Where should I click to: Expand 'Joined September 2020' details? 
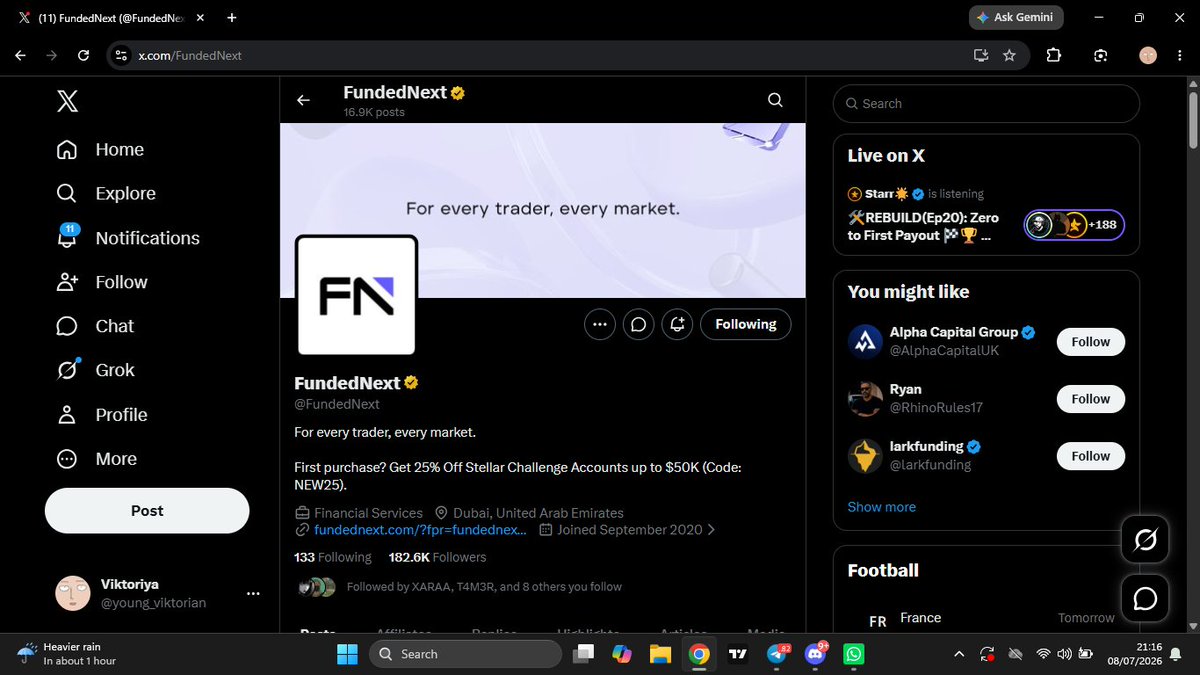[627, 530]
